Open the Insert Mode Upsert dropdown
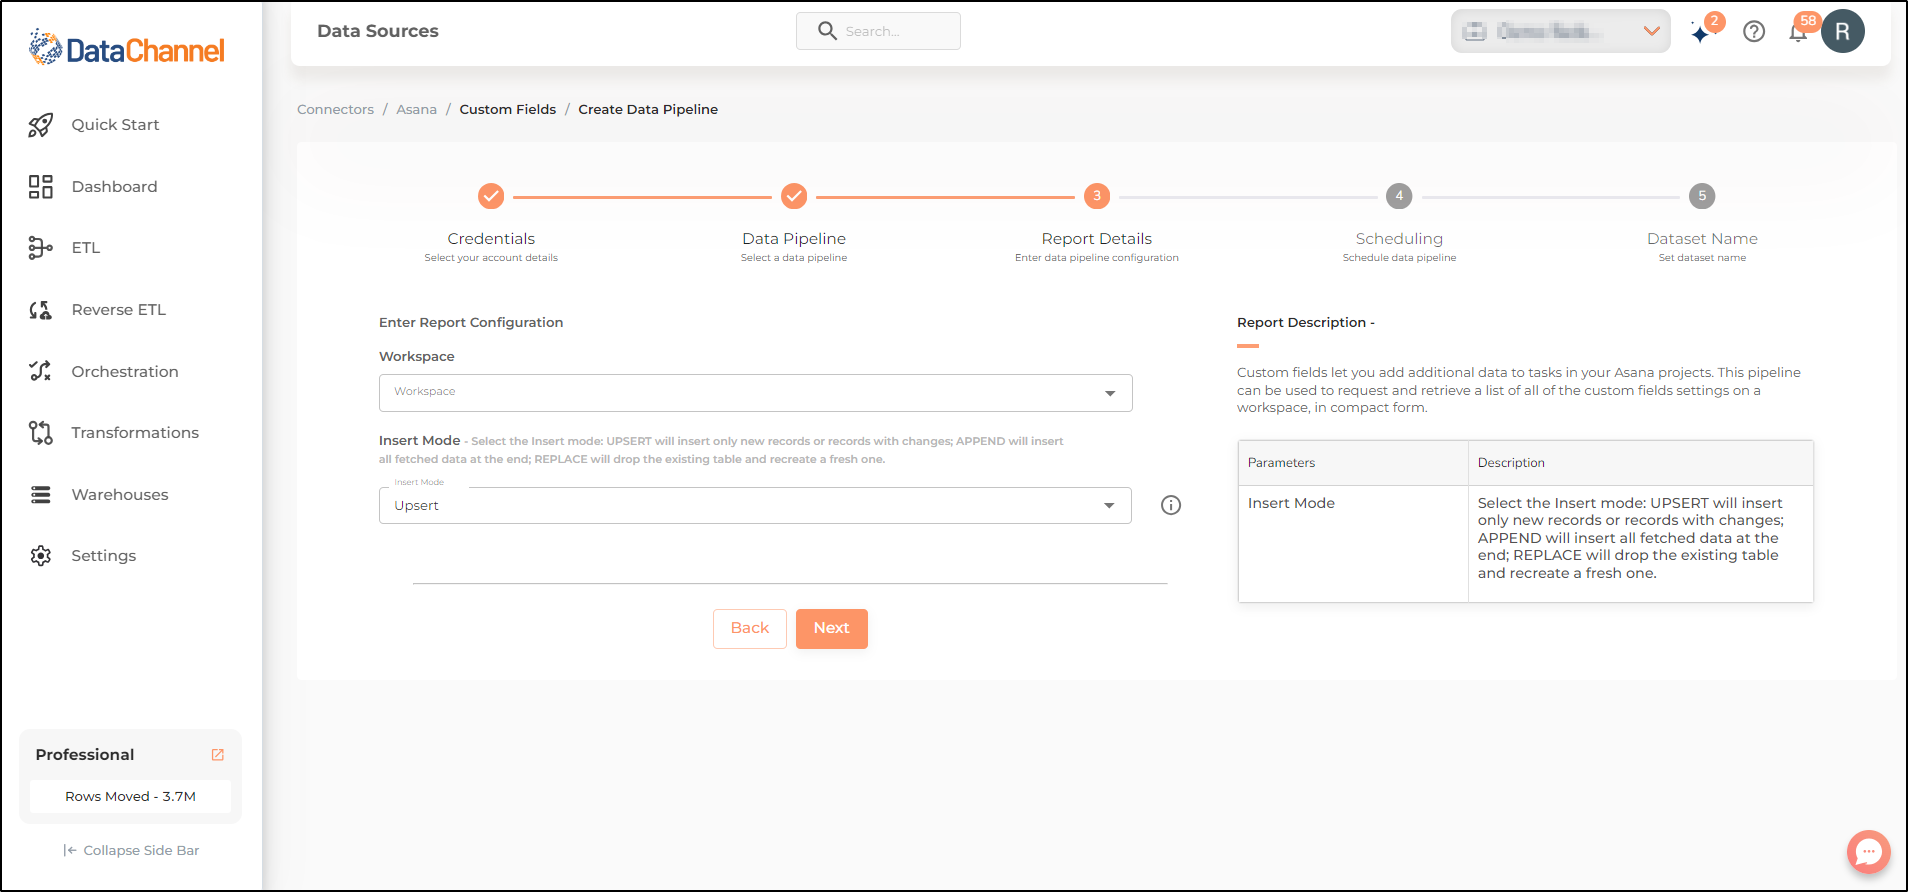The height and width of the screenshot is (892, 1908). tap(755, 506)
